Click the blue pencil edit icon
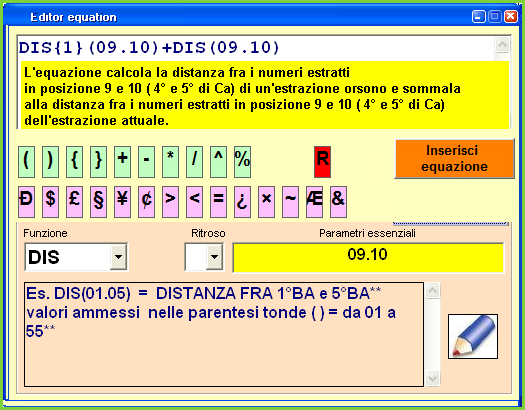 tap(473, 336)
